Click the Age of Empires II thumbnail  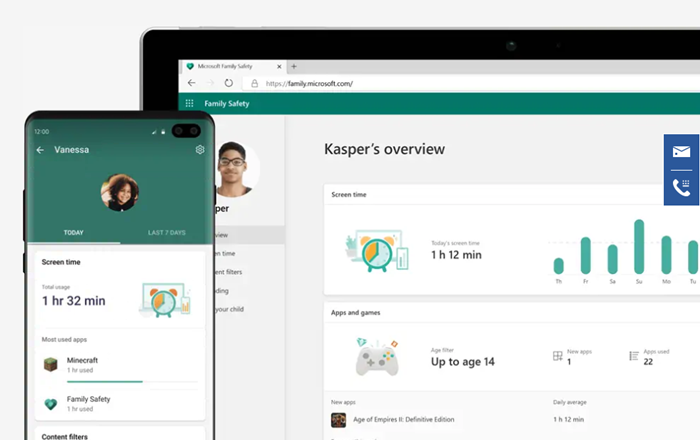tap(338, 420)
